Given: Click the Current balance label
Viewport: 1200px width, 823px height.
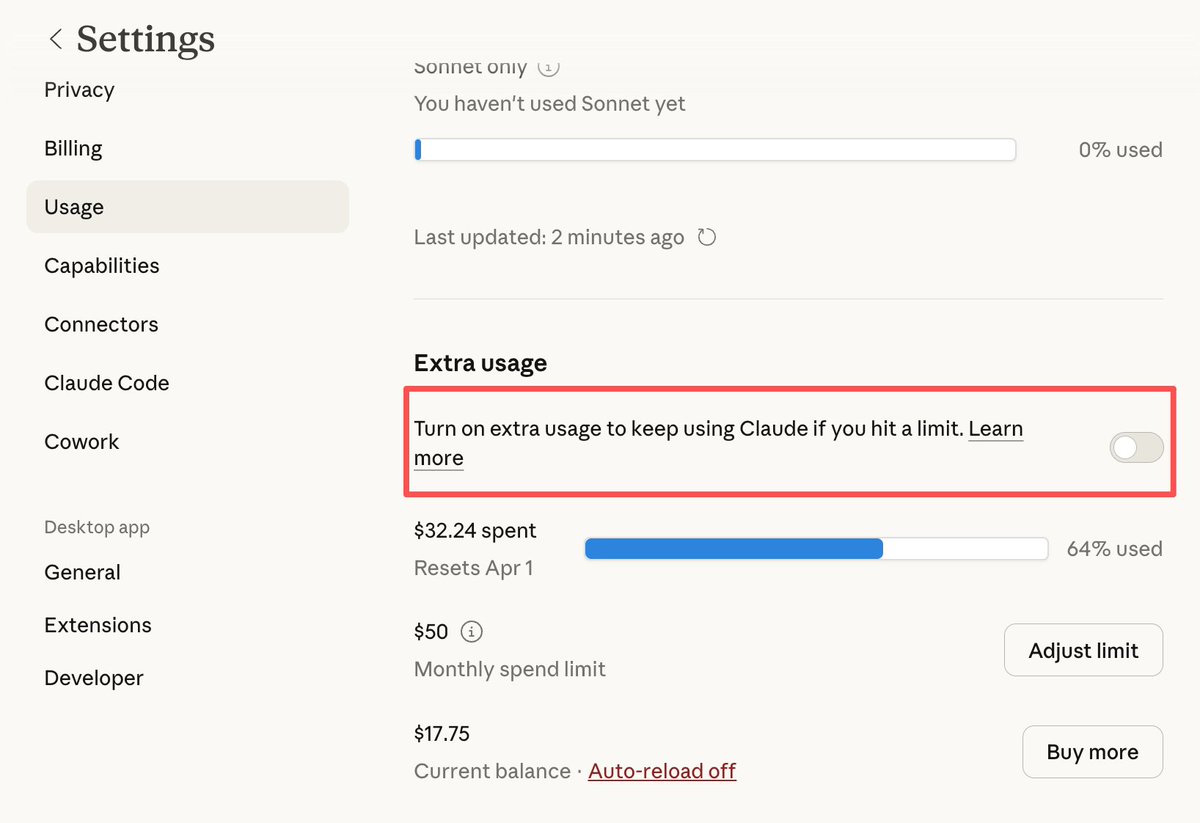Looking at the screenshot, I should tap(491, 771).
